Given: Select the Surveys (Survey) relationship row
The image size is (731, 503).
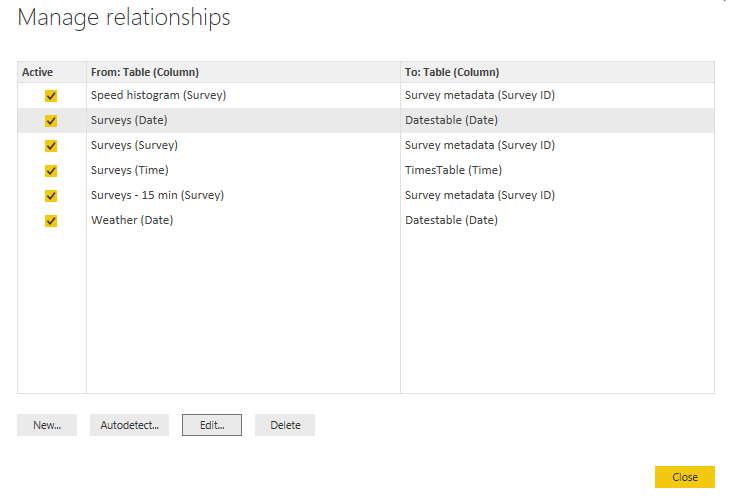Looking at the screenshot, I should coord(366,145).
